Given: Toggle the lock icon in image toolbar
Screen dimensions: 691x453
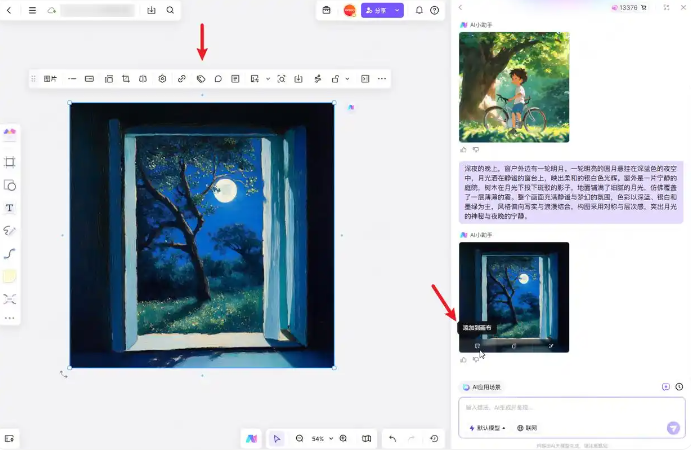Looking at the screenshot, I should coord(335,78).
